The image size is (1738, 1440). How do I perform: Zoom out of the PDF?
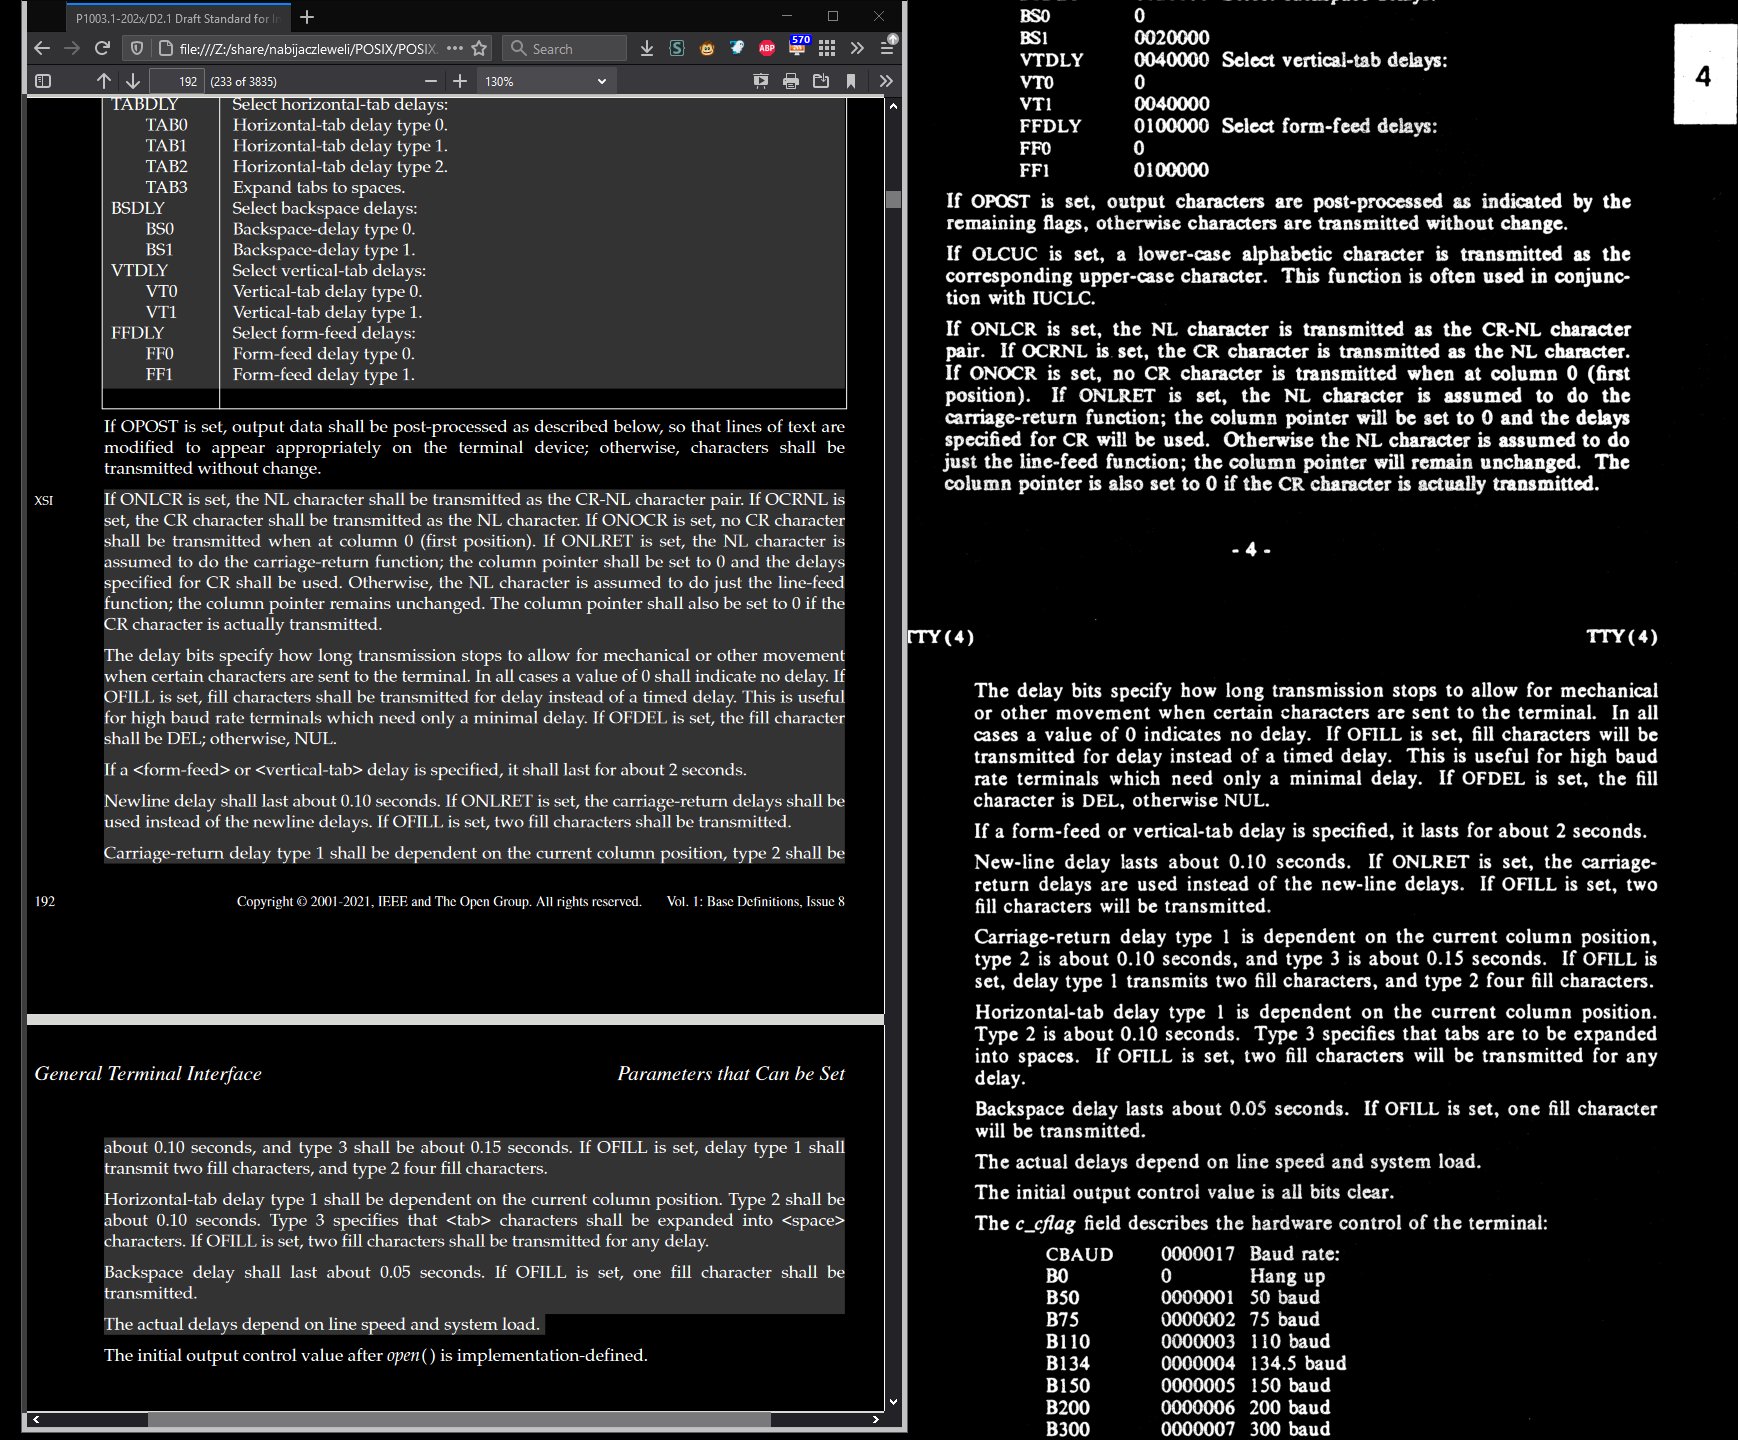tap(431, 81)
